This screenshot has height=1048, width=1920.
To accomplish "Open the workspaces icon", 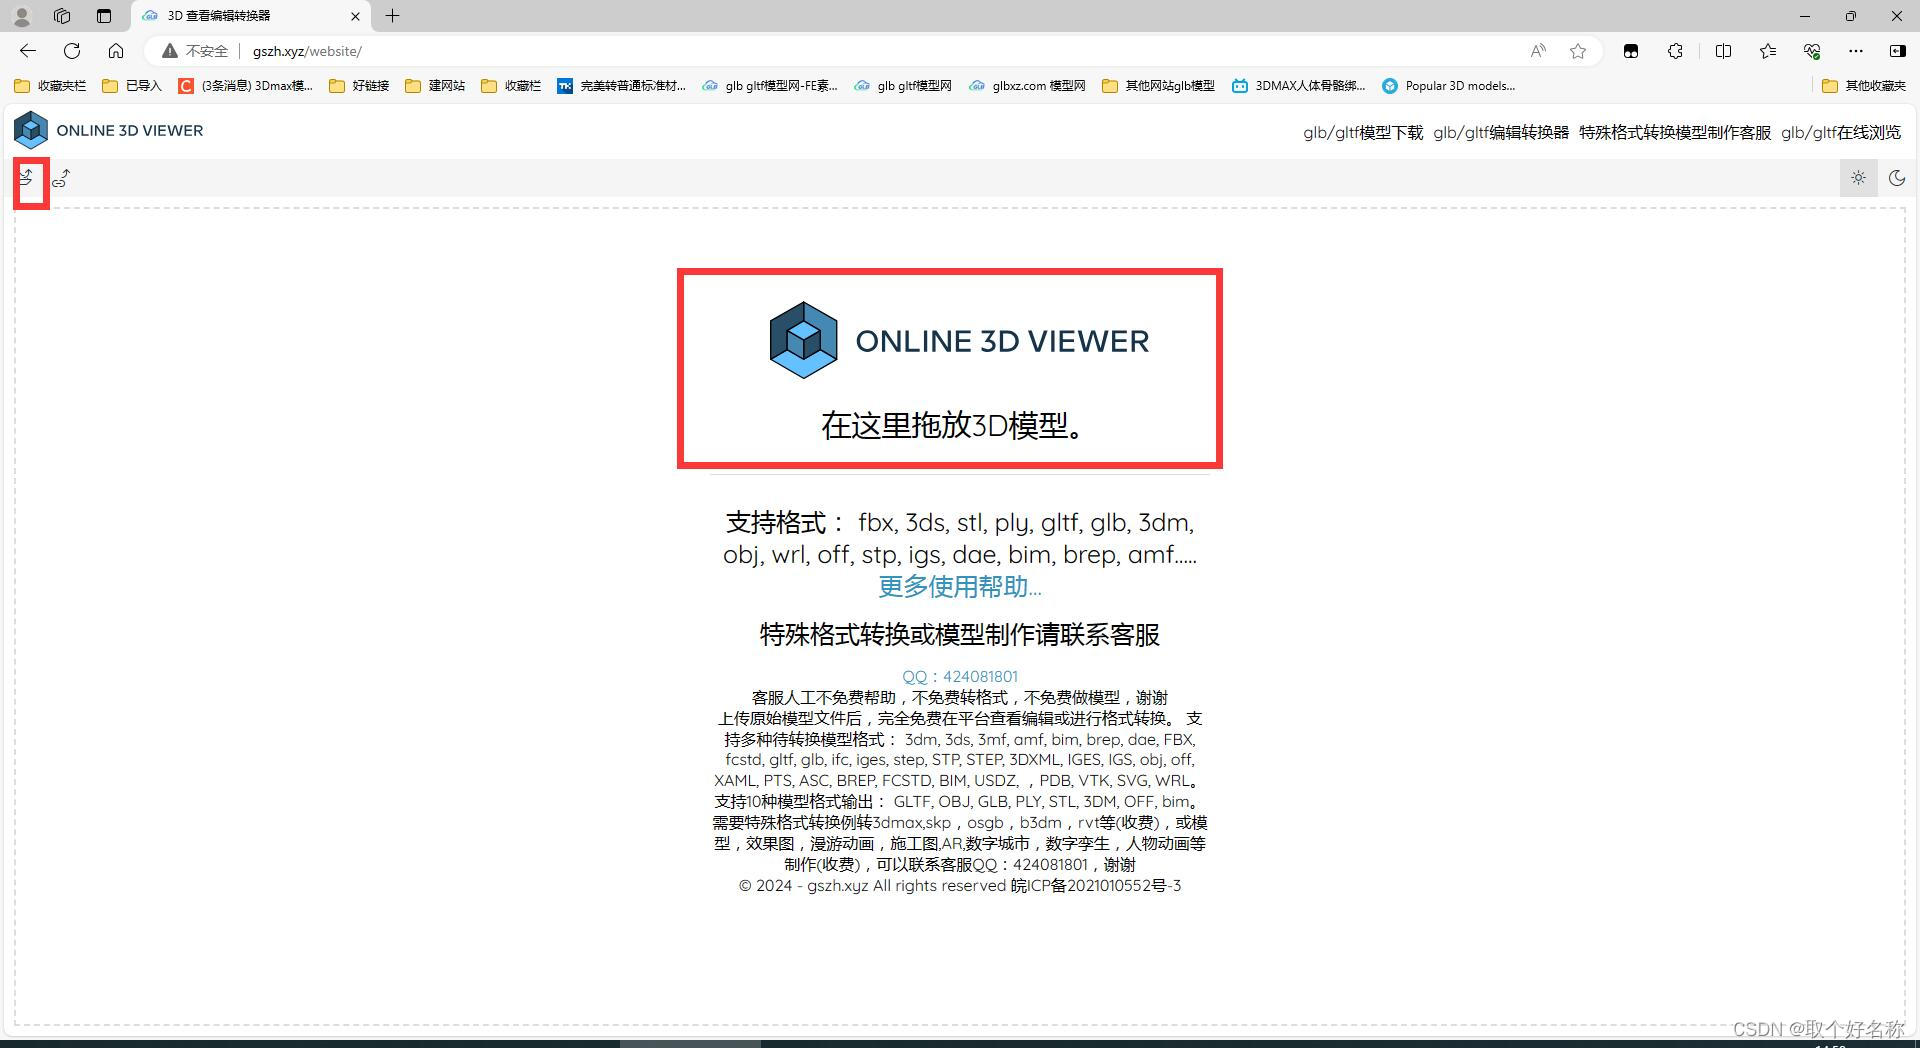I will click(62, 16).
